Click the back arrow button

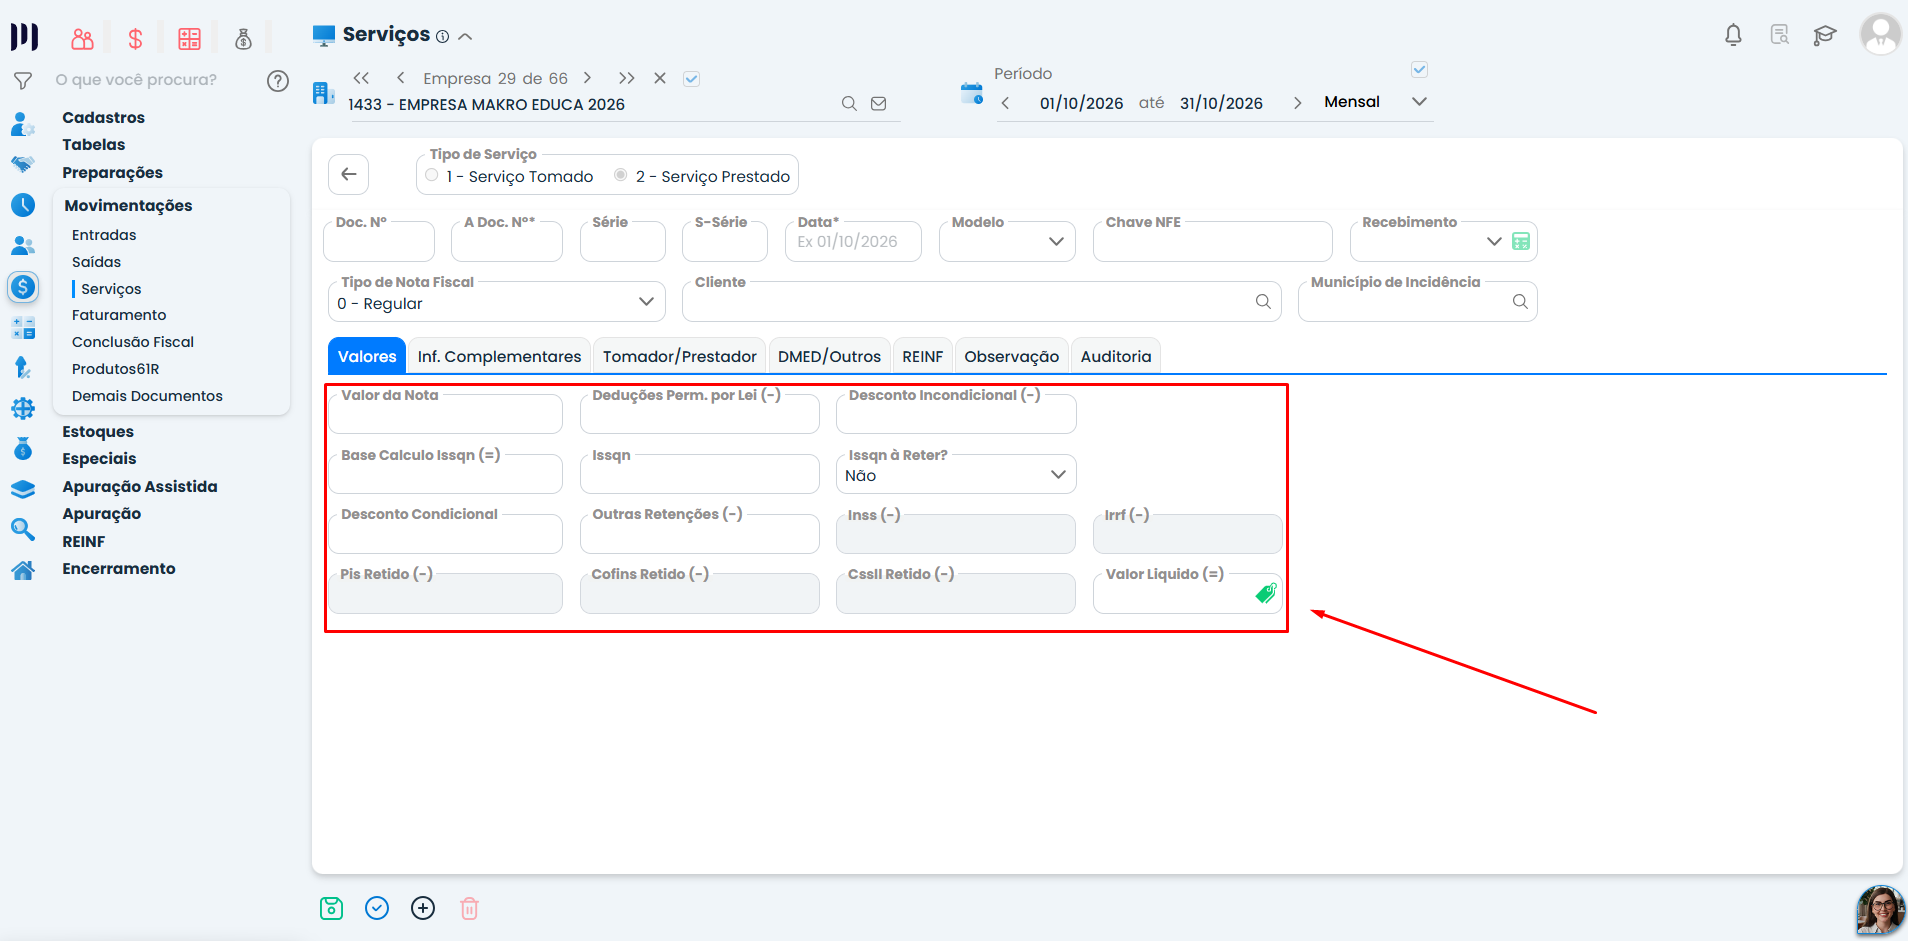[349, 174]
